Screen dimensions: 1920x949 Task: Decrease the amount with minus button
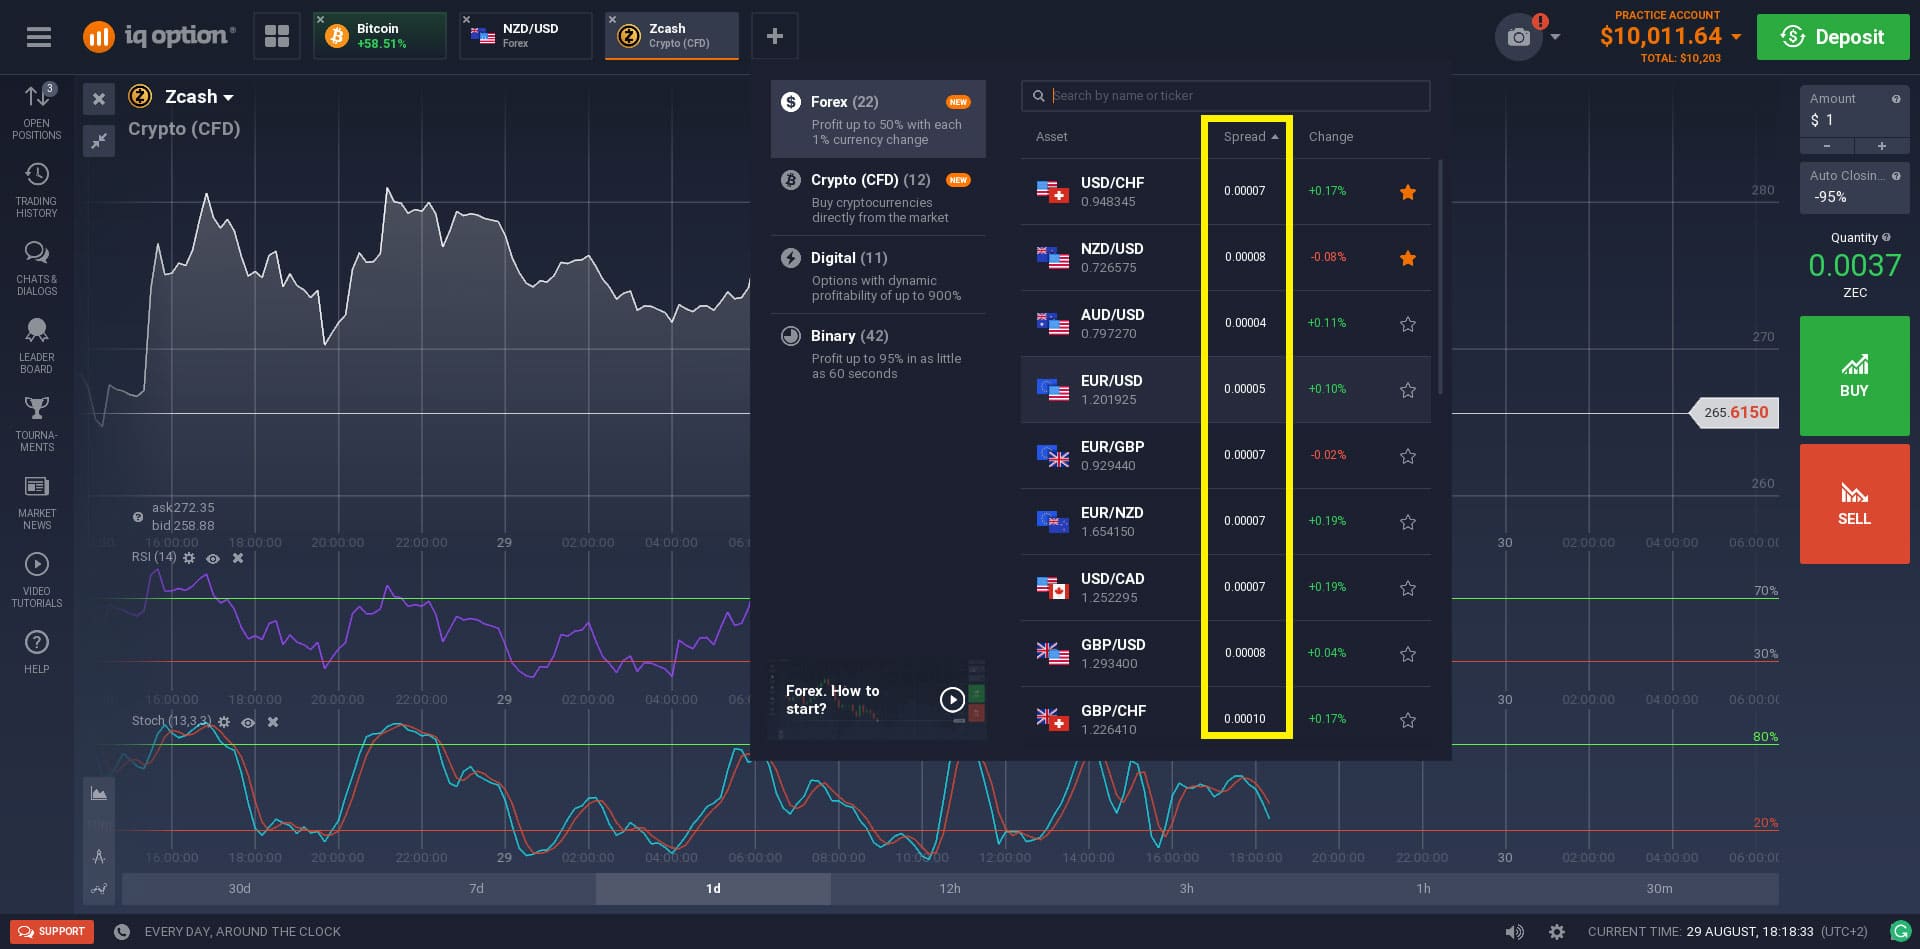pyautogui.click(x=1827, y=147)
